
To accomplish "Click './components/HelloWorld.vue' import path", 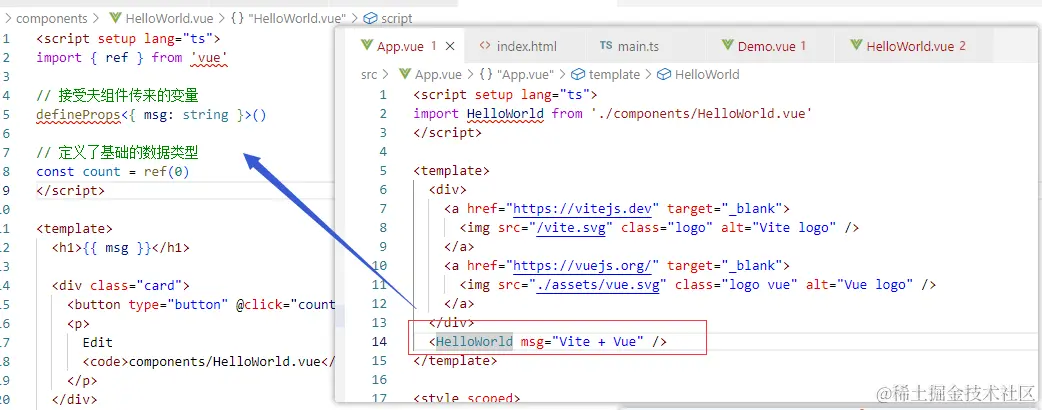I will point(701,114).
